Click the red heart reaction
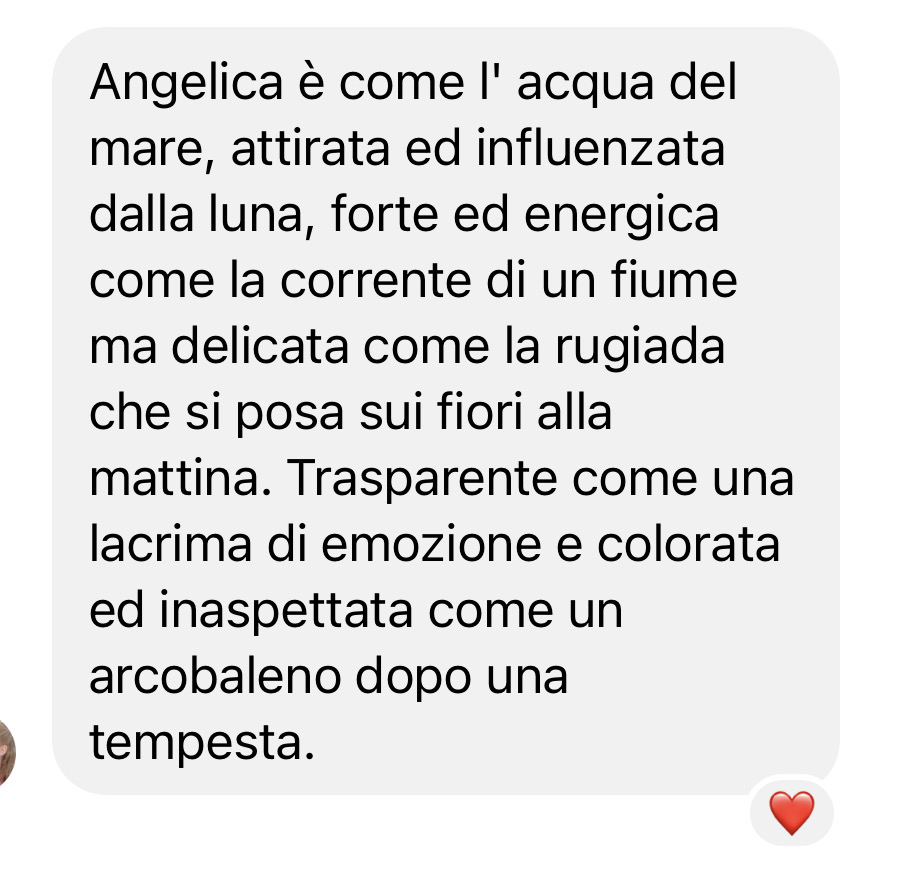 click(792, 812)
